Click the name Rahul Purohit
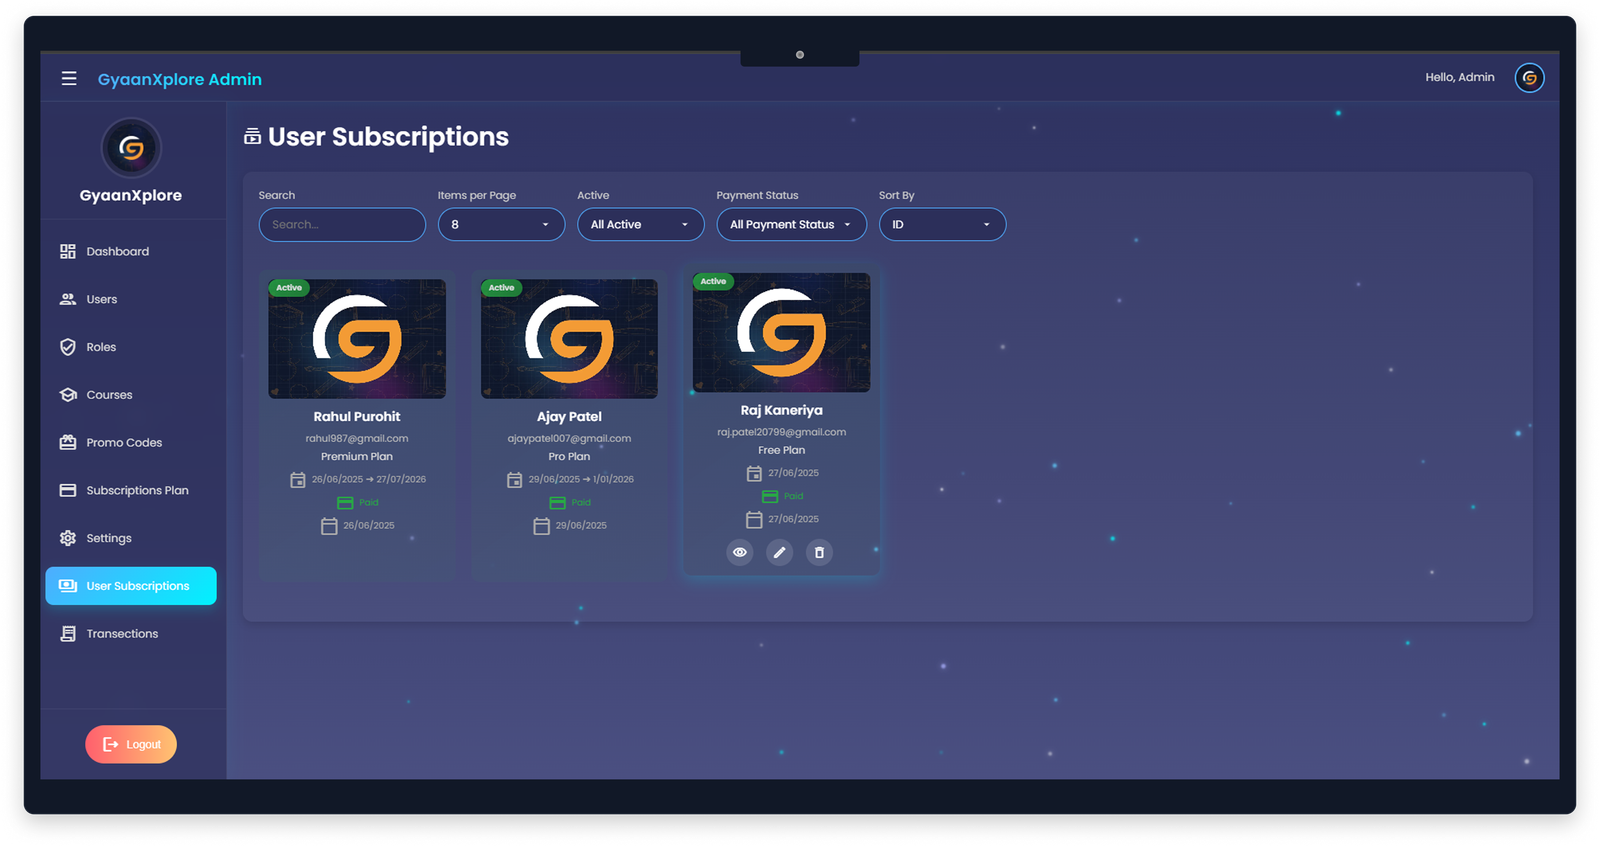Viewport: 1600px width, 846px height. pos(357,417)
